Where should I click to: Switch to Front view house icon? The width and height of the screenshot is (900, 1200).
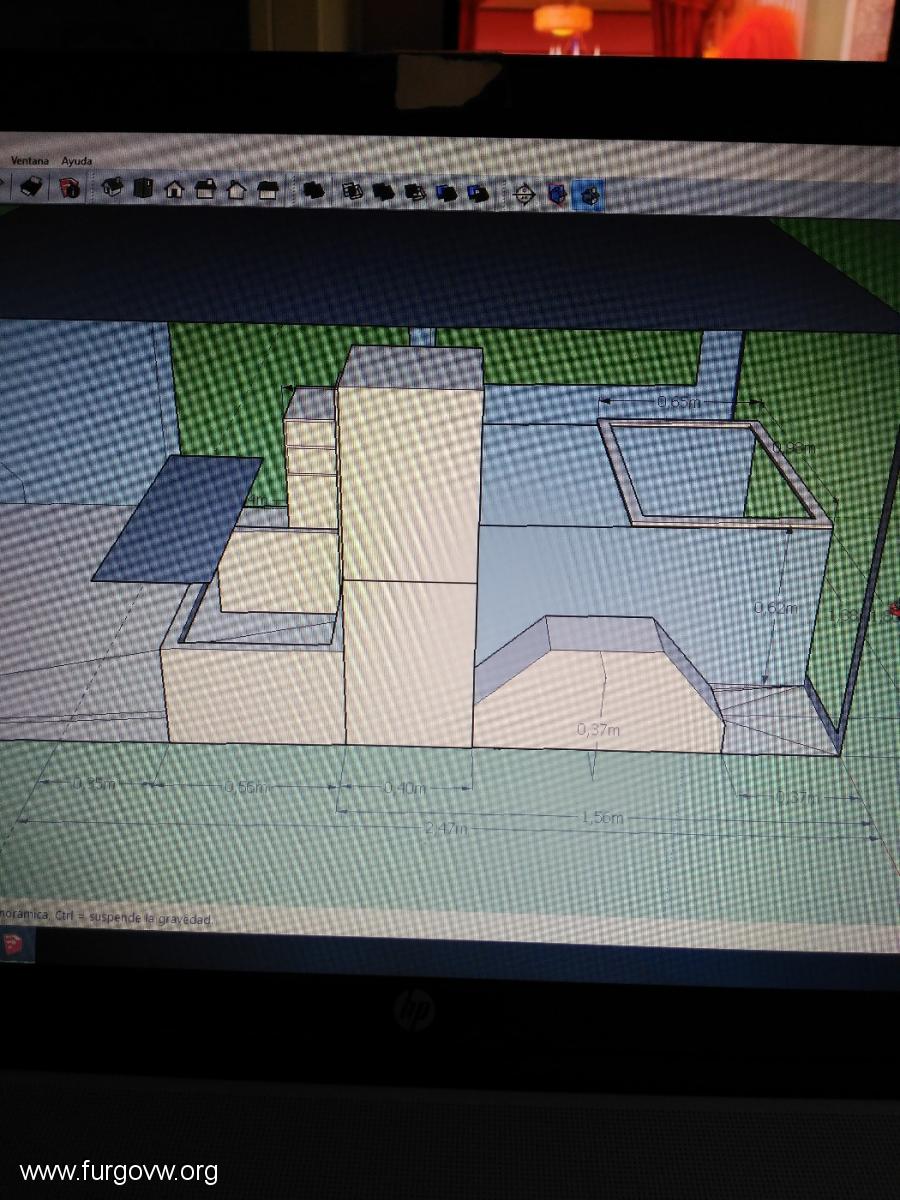tap(174, 188)
